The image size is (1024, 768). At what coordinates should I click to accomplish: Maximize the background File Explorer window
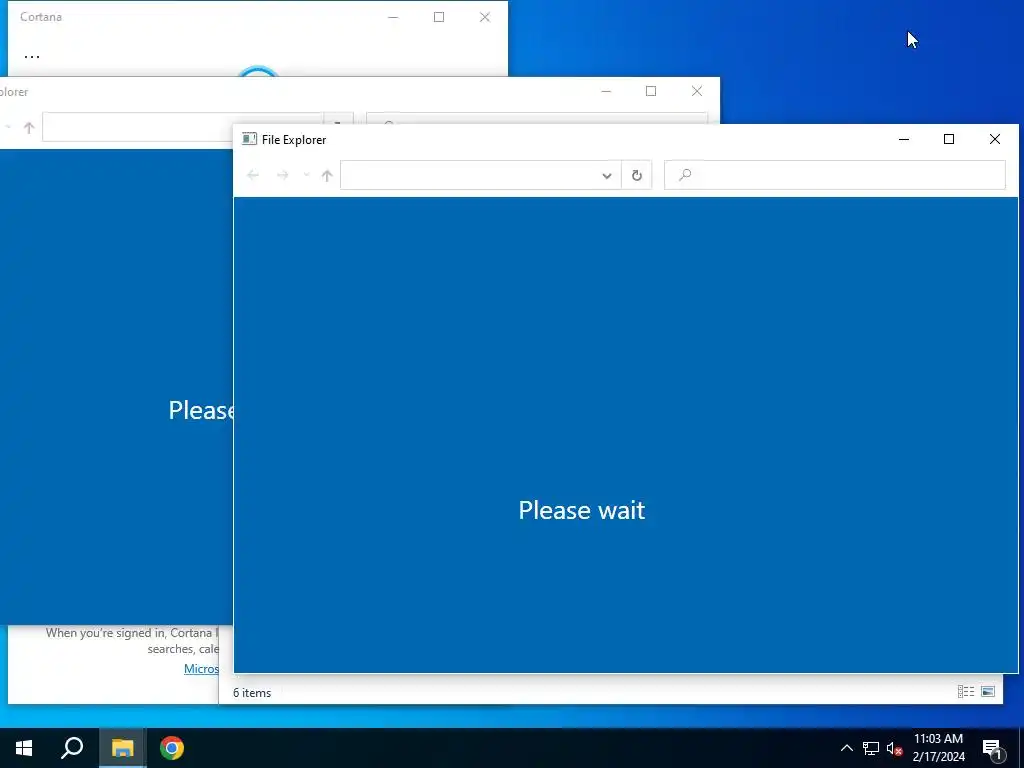651,91
